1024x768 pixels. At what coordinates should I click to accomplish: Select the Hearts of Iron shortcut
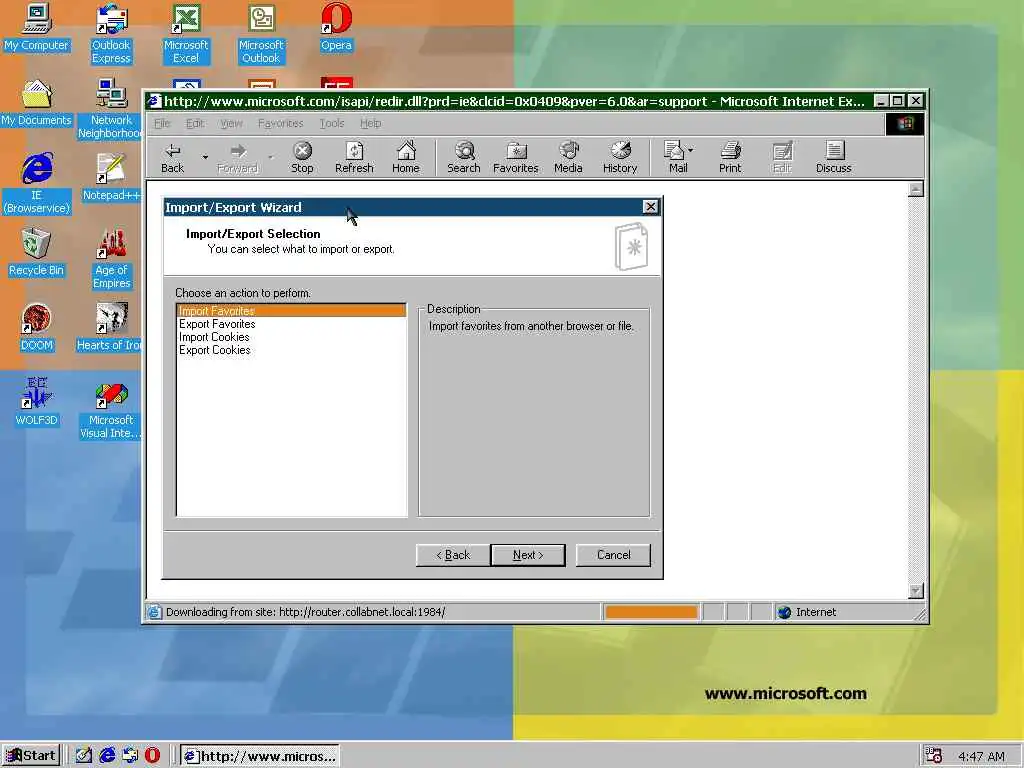(109, 328)
